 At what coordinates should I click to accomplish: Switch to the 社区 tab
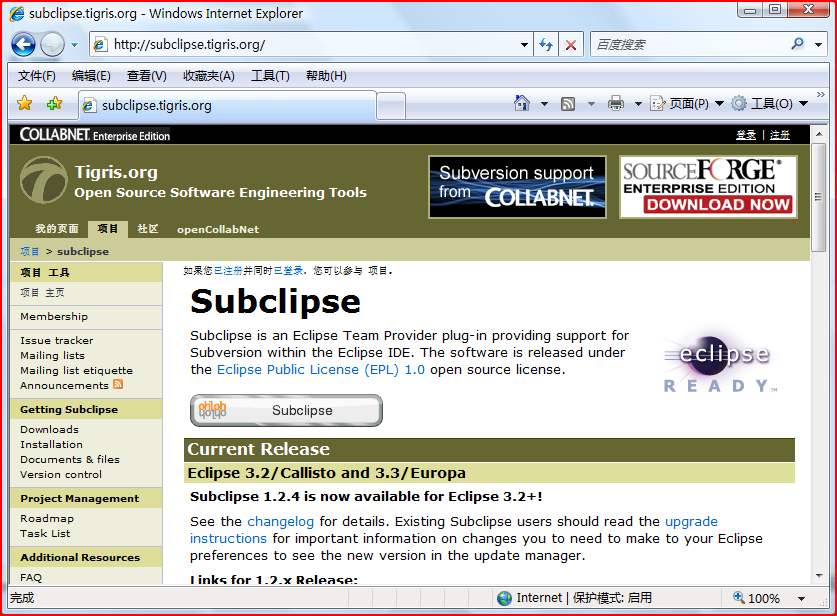148,229
